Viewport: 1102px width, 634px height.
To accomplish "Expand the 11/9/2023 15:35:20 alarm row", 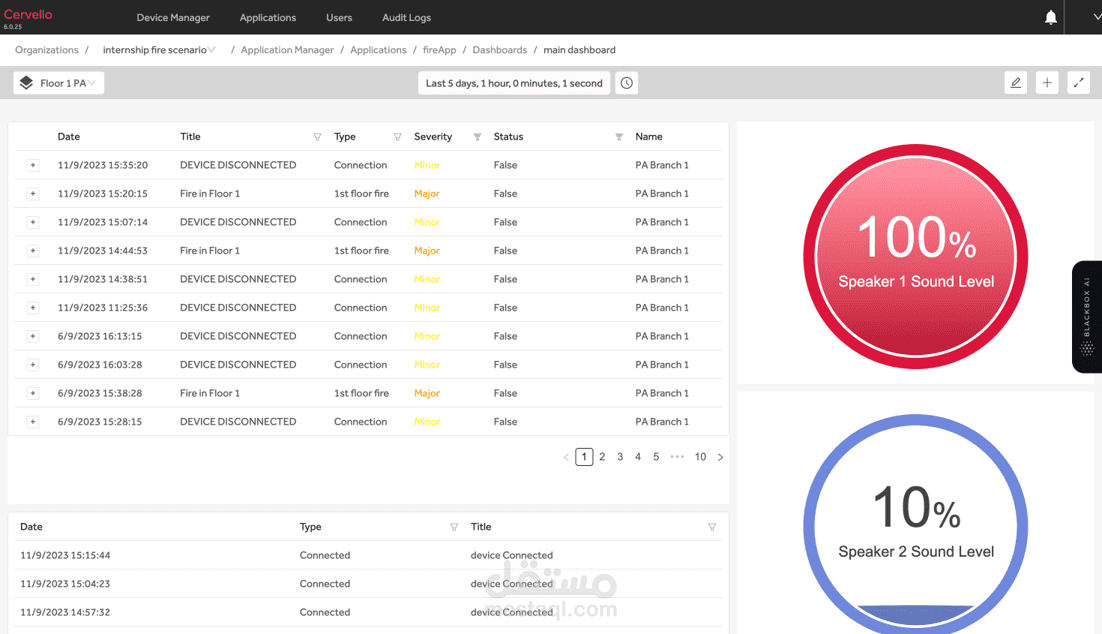I will pyautogui.click(x=32, y=165).
